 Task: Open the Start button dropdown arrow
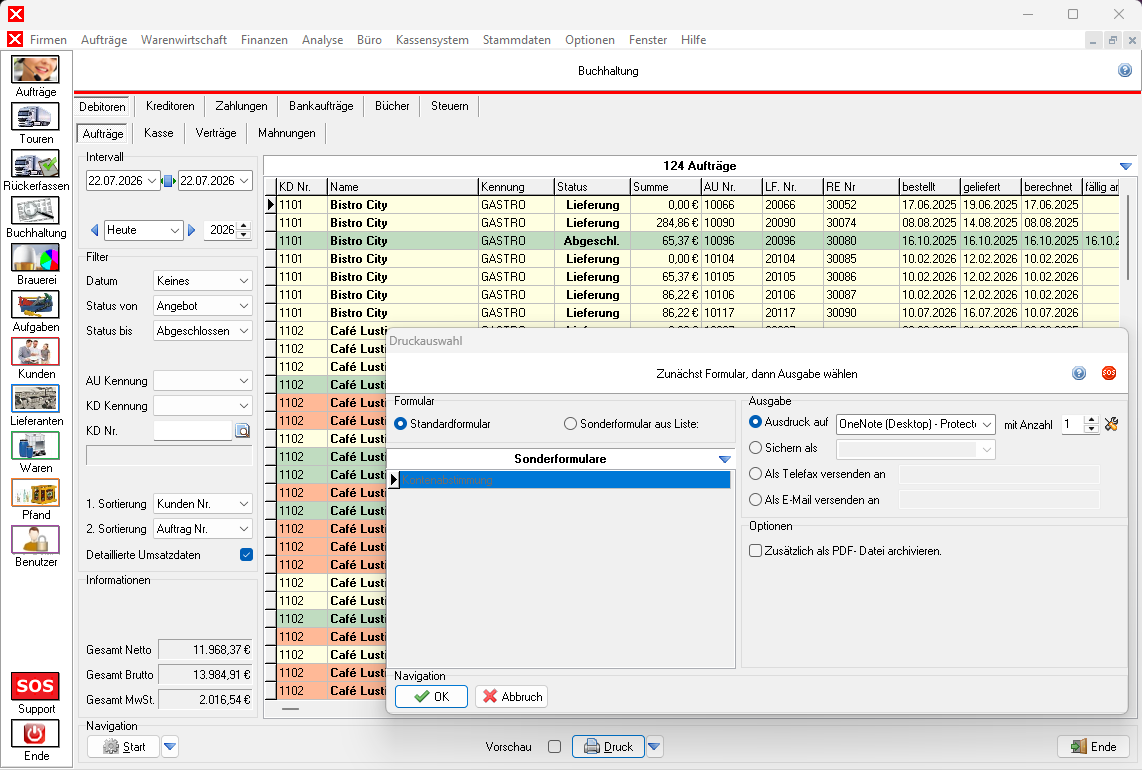[x=170, y=747]
